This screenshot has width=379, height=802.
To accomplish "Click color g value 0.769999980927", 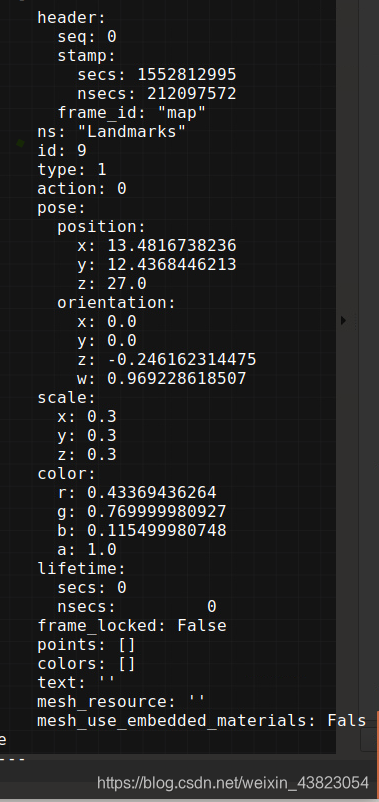I will [157, 511].
